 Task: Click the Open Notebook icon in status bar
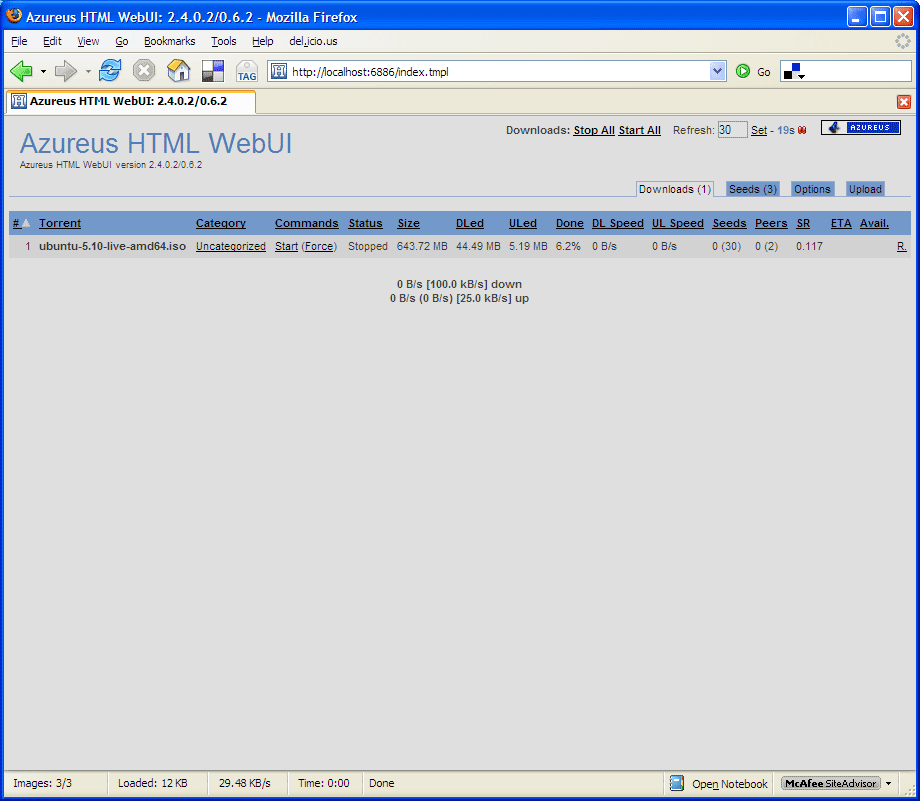(677, 783)
